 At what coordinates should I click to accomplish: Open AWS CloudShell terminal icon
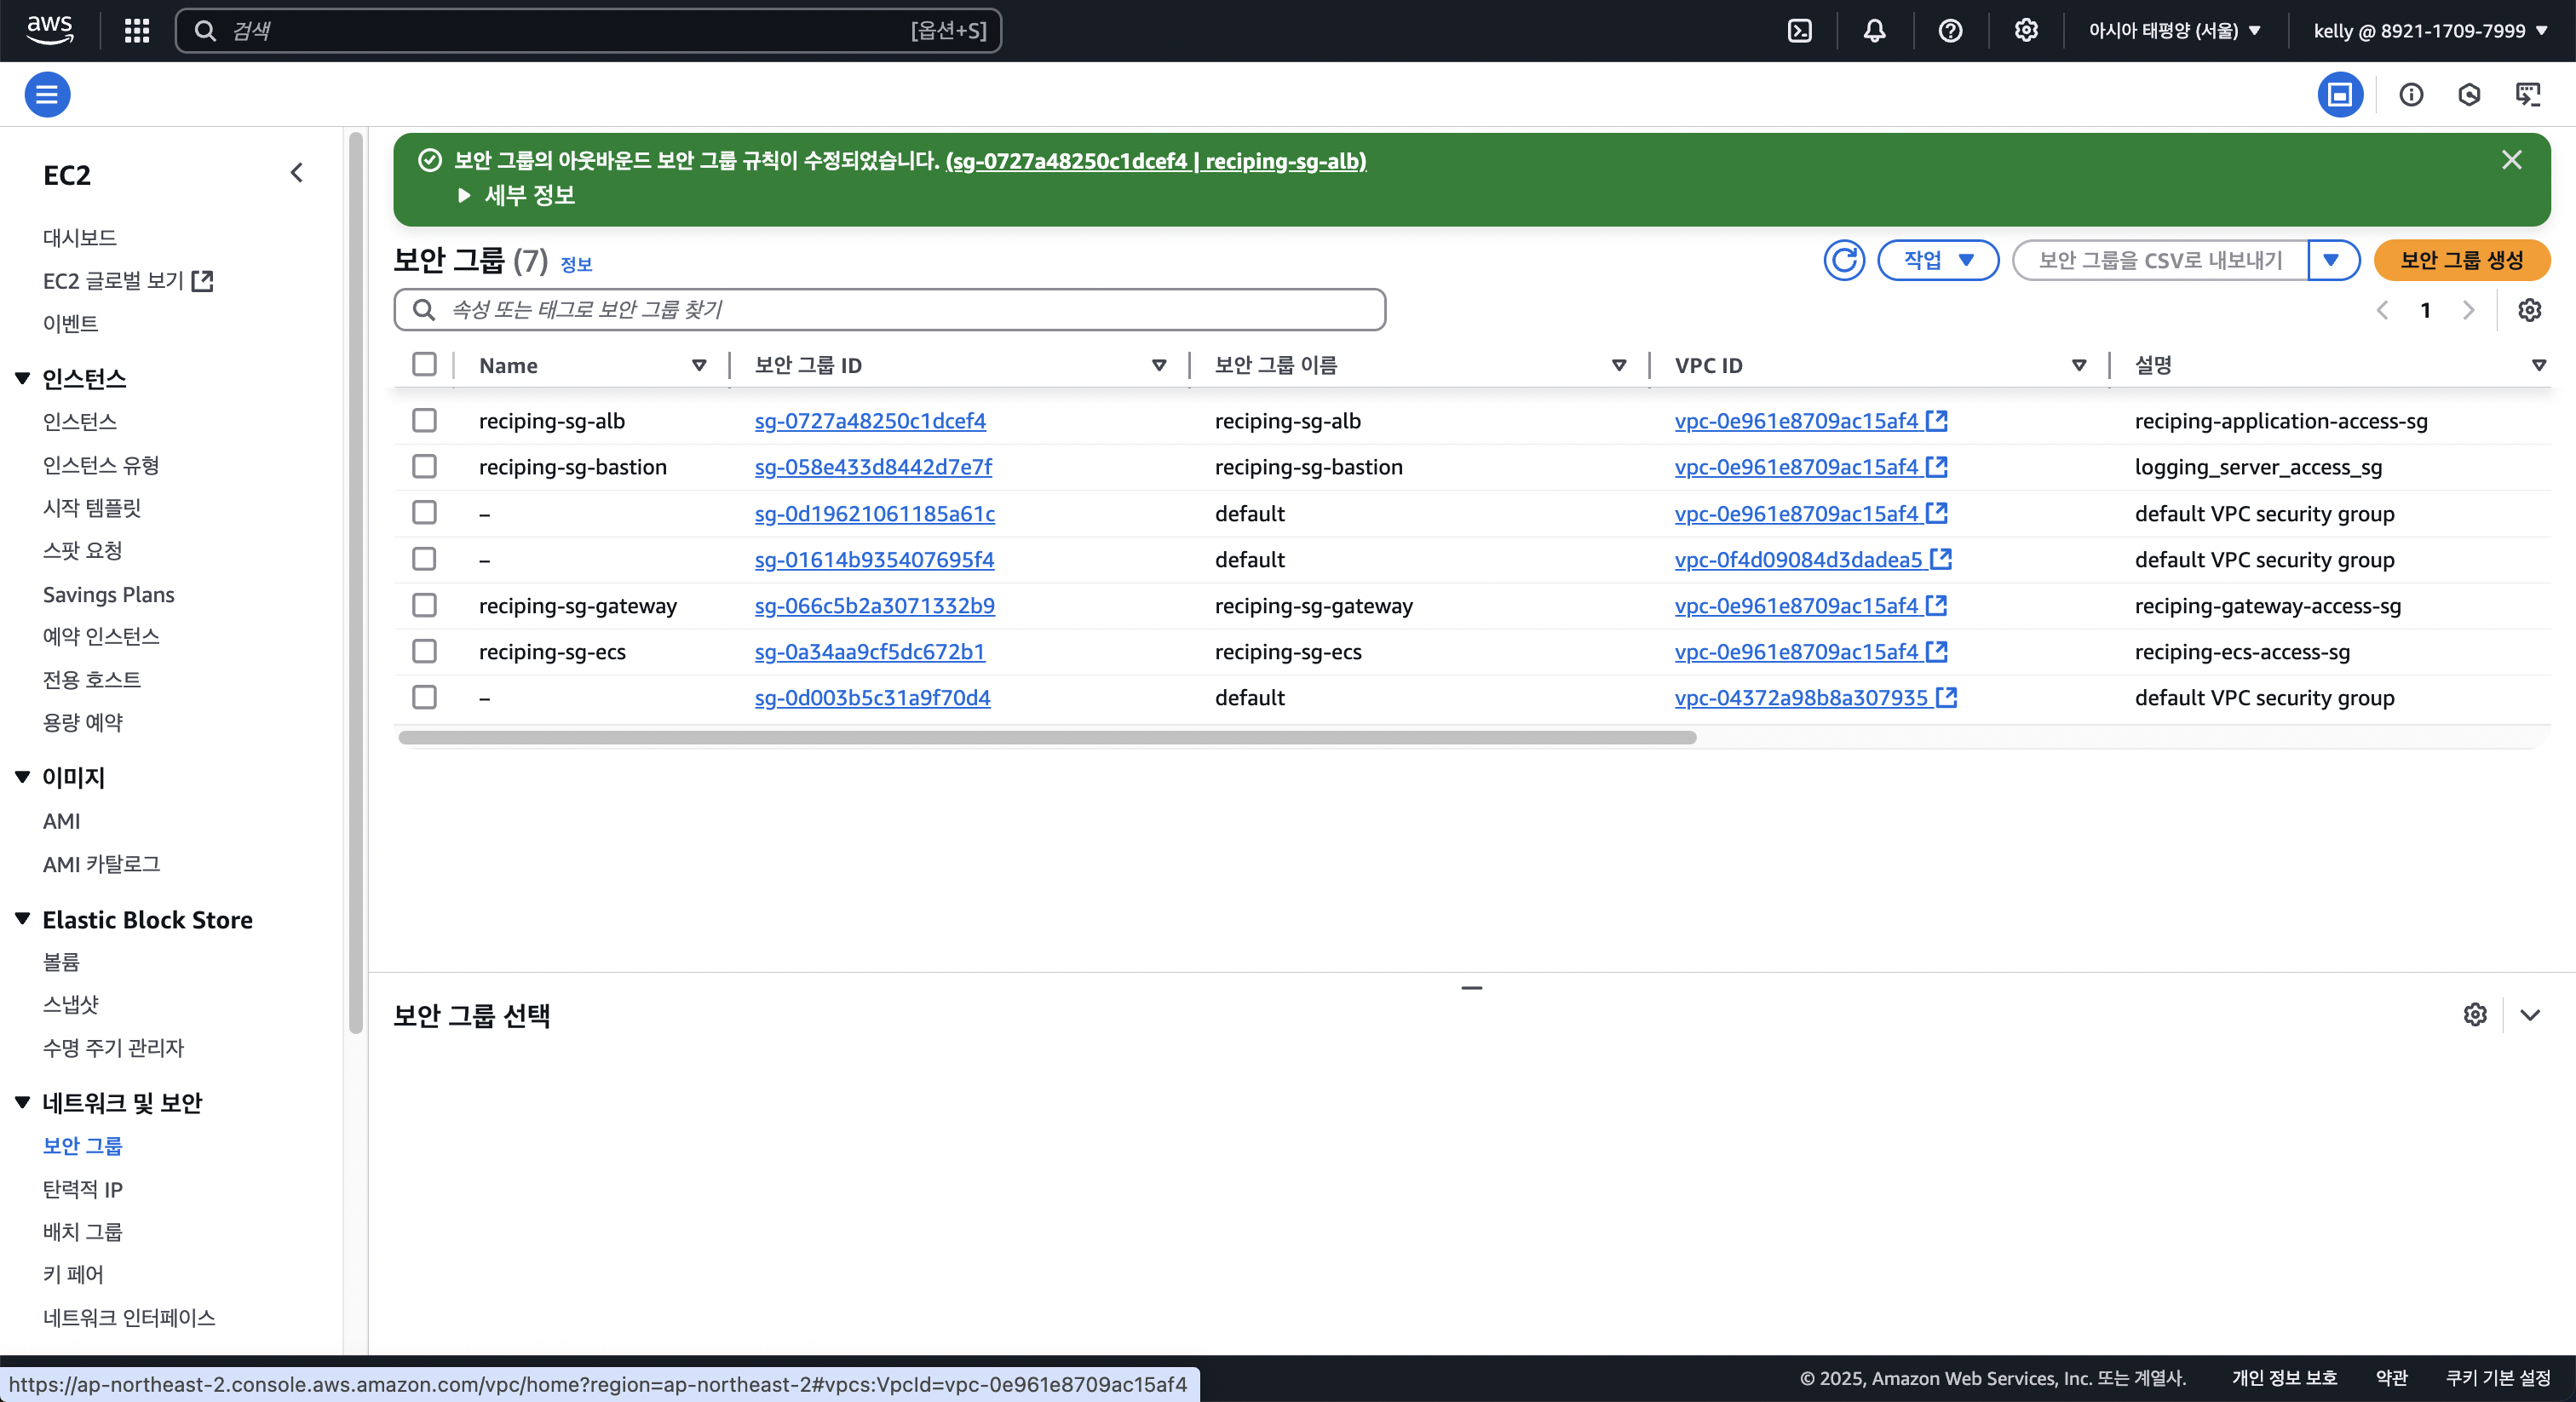point(1799,31)
